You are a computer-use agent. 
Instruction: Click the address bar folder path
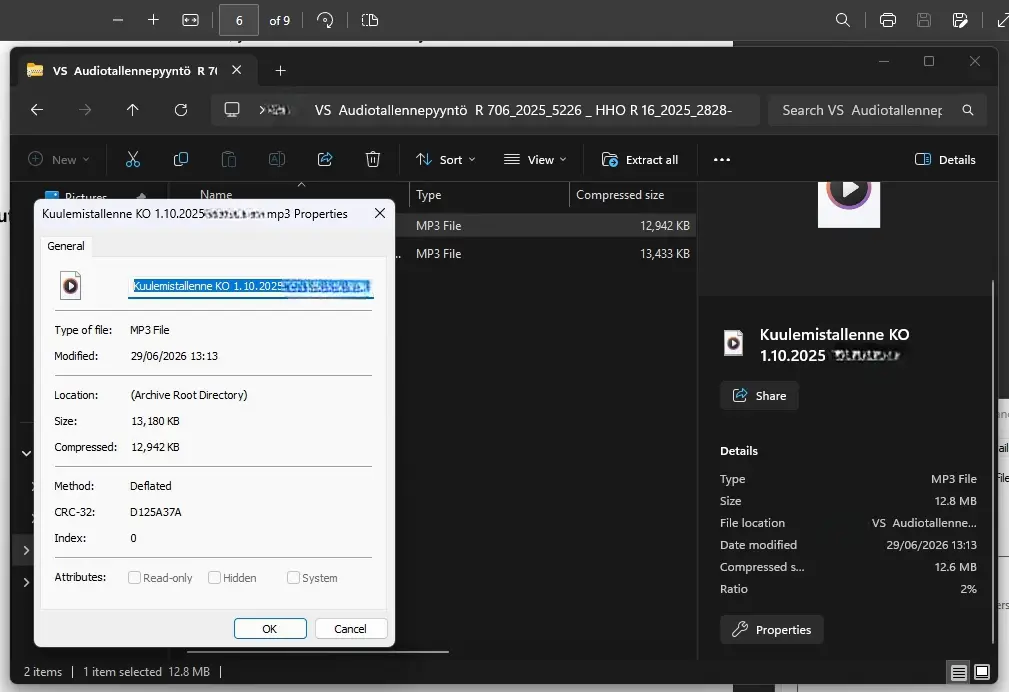point(523,110)
